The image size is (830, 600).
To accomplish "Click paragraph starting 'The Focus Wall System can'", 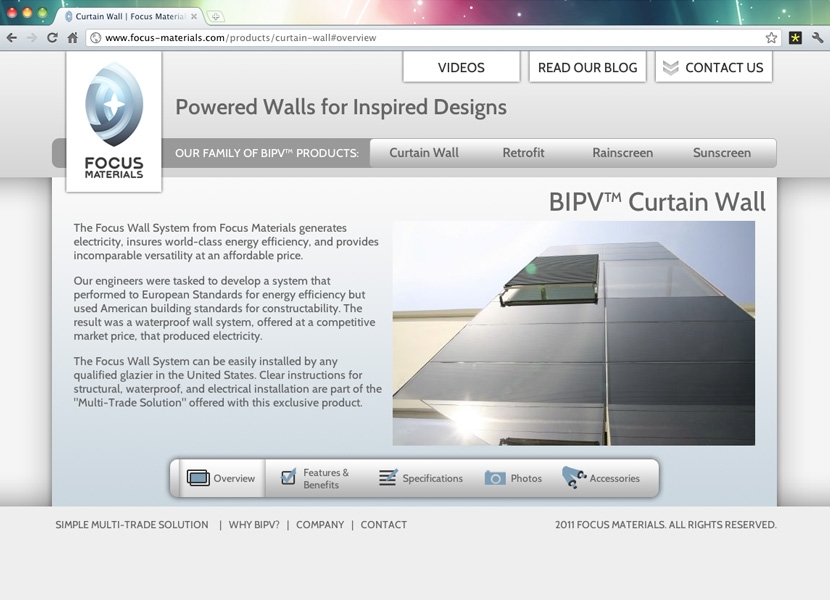I will tap(228, 382).
